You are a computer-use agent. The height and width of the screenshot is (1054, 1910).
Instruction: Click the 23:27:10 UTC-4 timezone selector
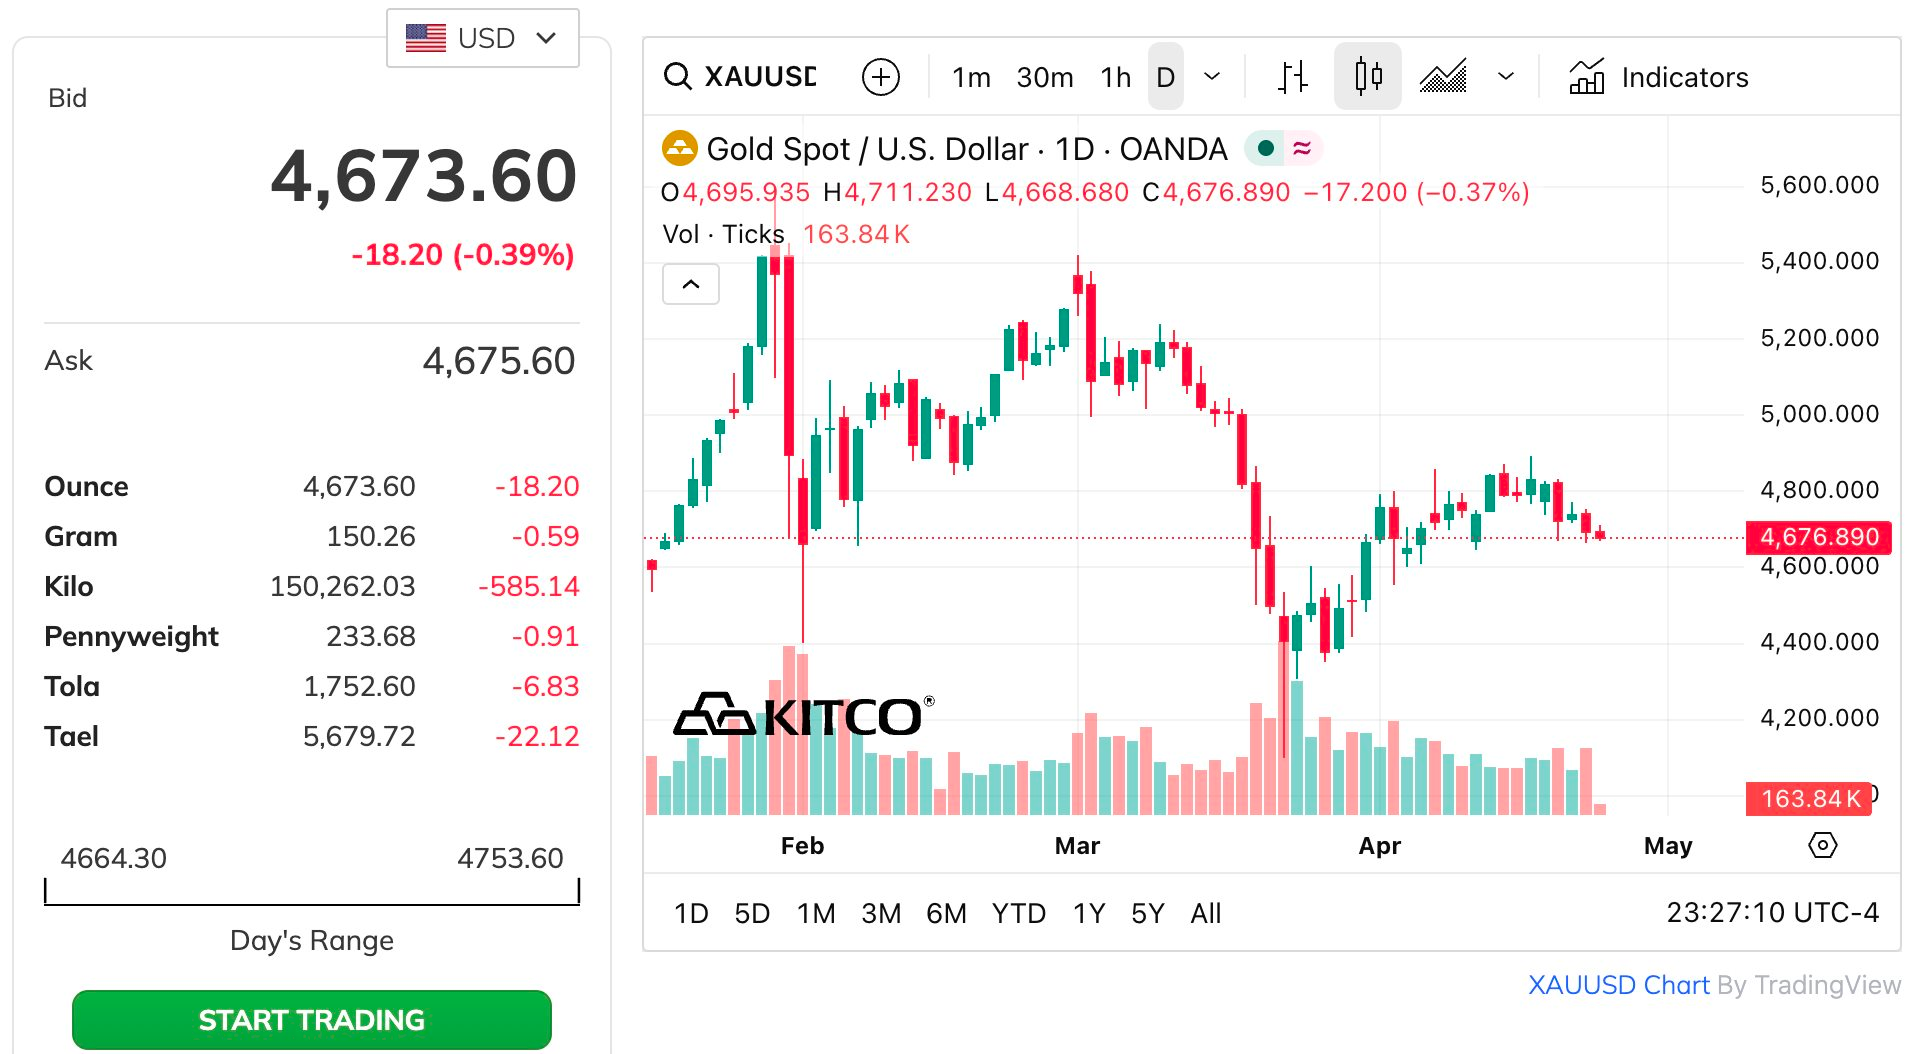[x=1771, y=913]
